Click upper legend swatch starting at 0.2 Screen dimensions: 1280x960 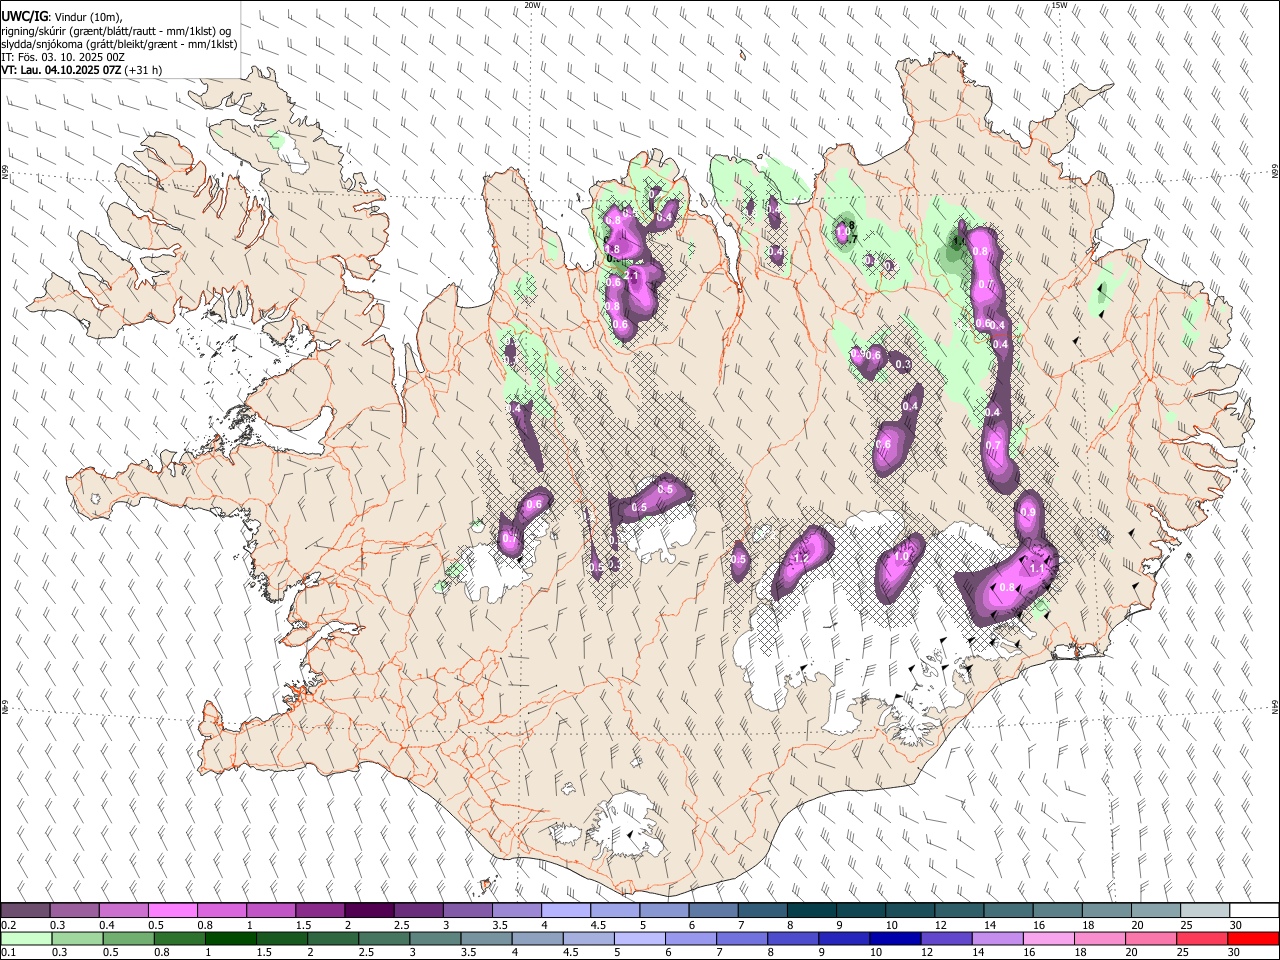tap(26, 910)
